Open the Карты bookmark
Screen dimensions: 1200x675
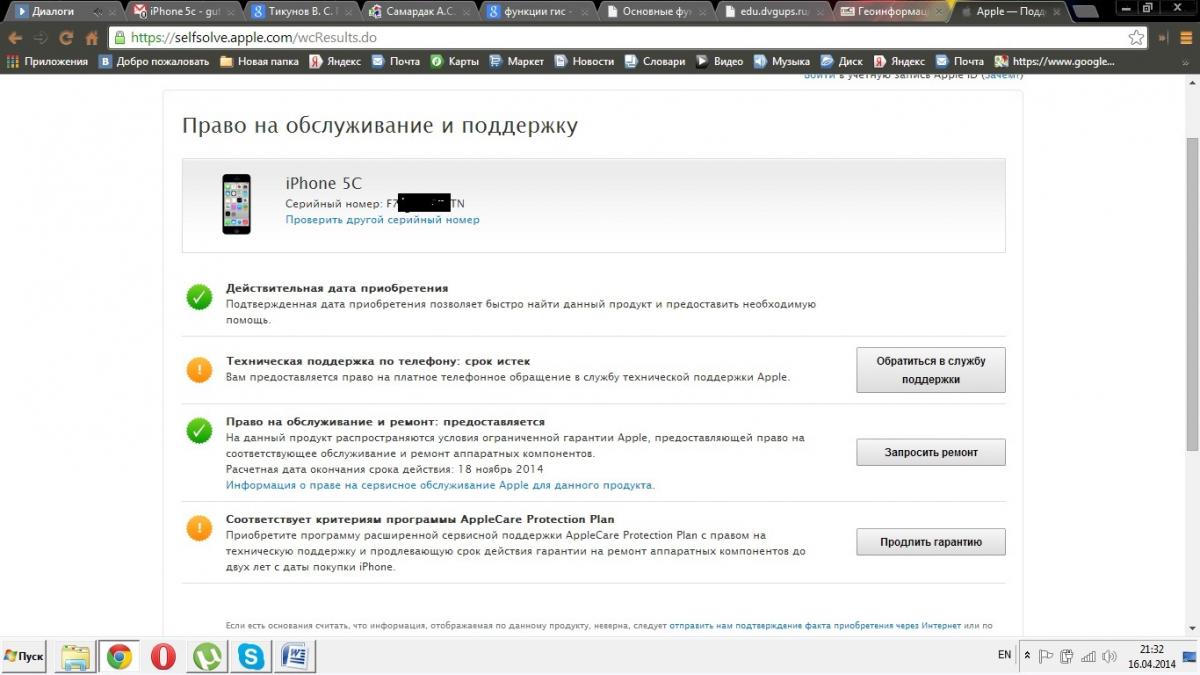click(455, 61)
